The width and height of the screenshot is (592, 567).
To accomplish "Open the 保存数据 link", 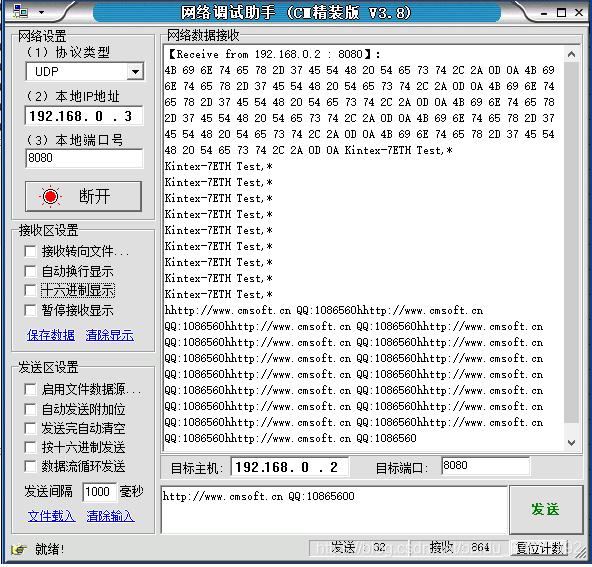I will [51, 335].
